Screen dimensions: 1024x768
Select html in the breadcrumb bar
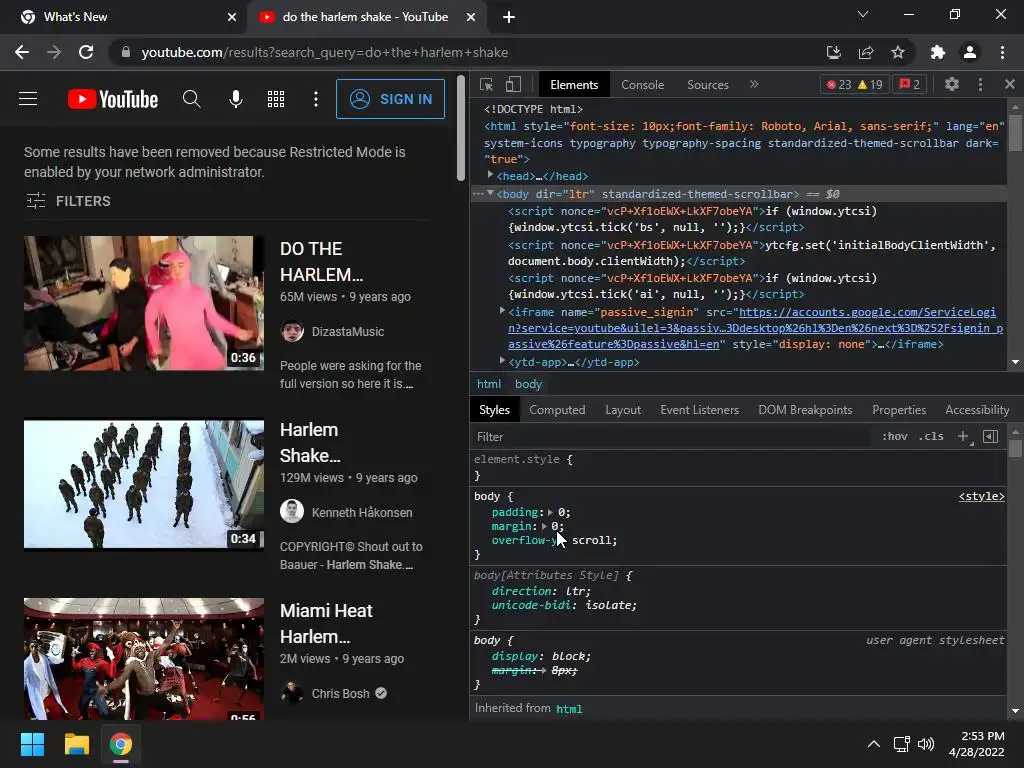coord(488,384)
